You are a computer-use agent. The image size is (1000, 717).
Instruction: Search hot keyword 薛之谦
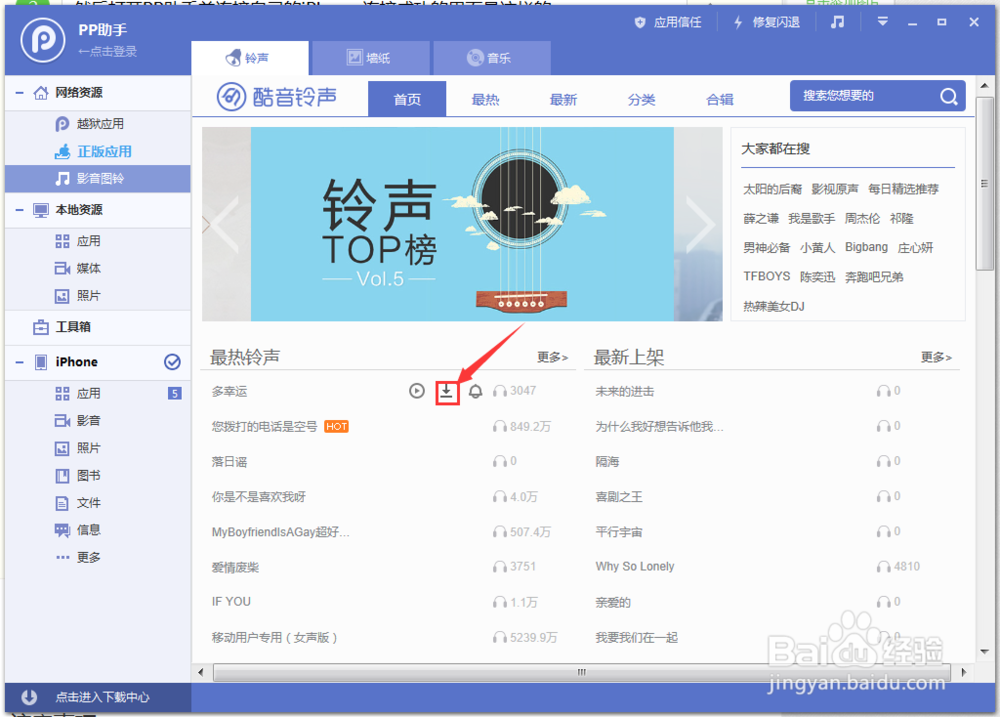(761, 219)
